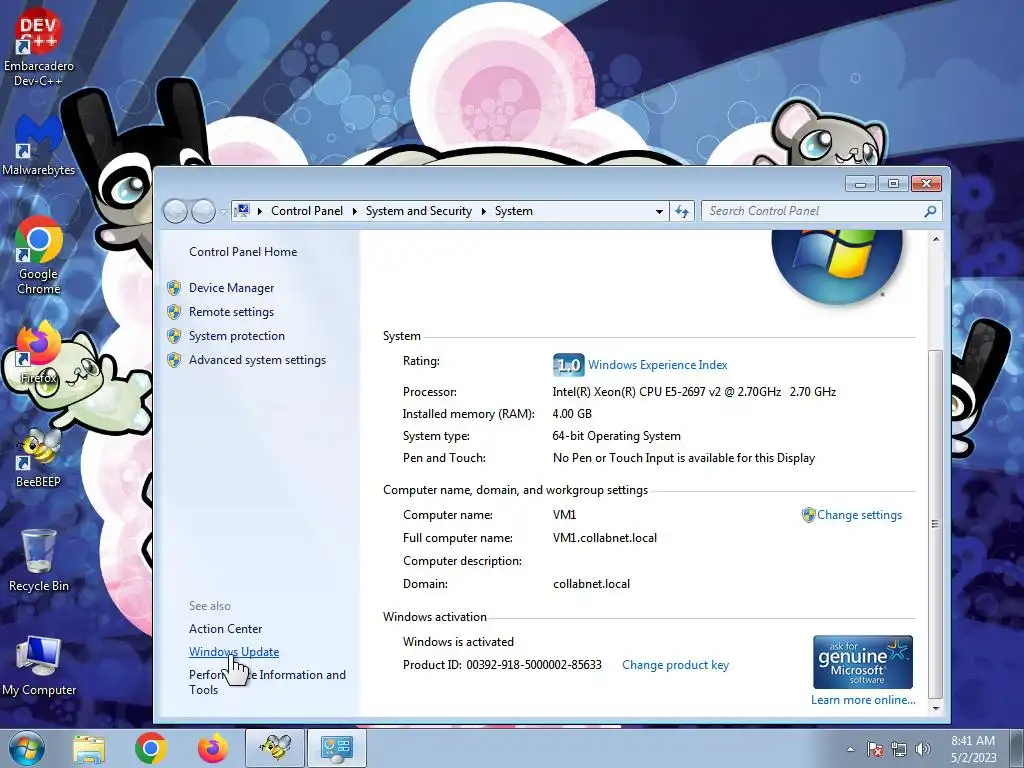Open Control Panel Home
This screenshot has height=768, width=1024.
(243, 252)
